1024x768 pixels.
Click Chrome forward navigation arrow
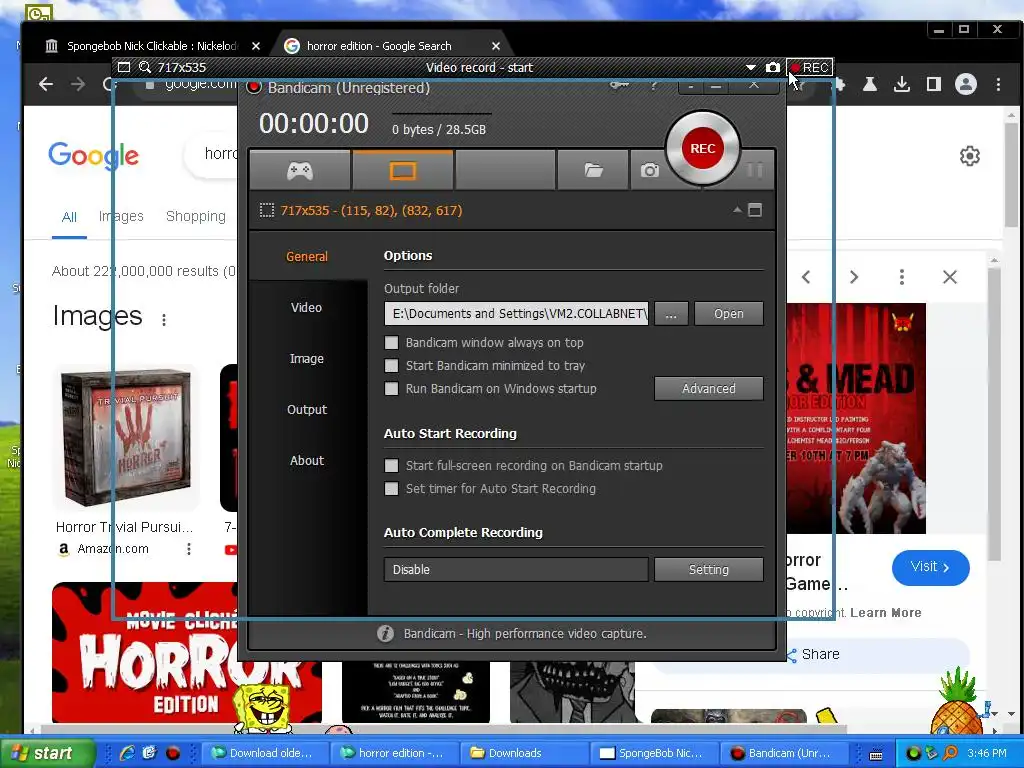pyautogui.click(x=78, y=84)
